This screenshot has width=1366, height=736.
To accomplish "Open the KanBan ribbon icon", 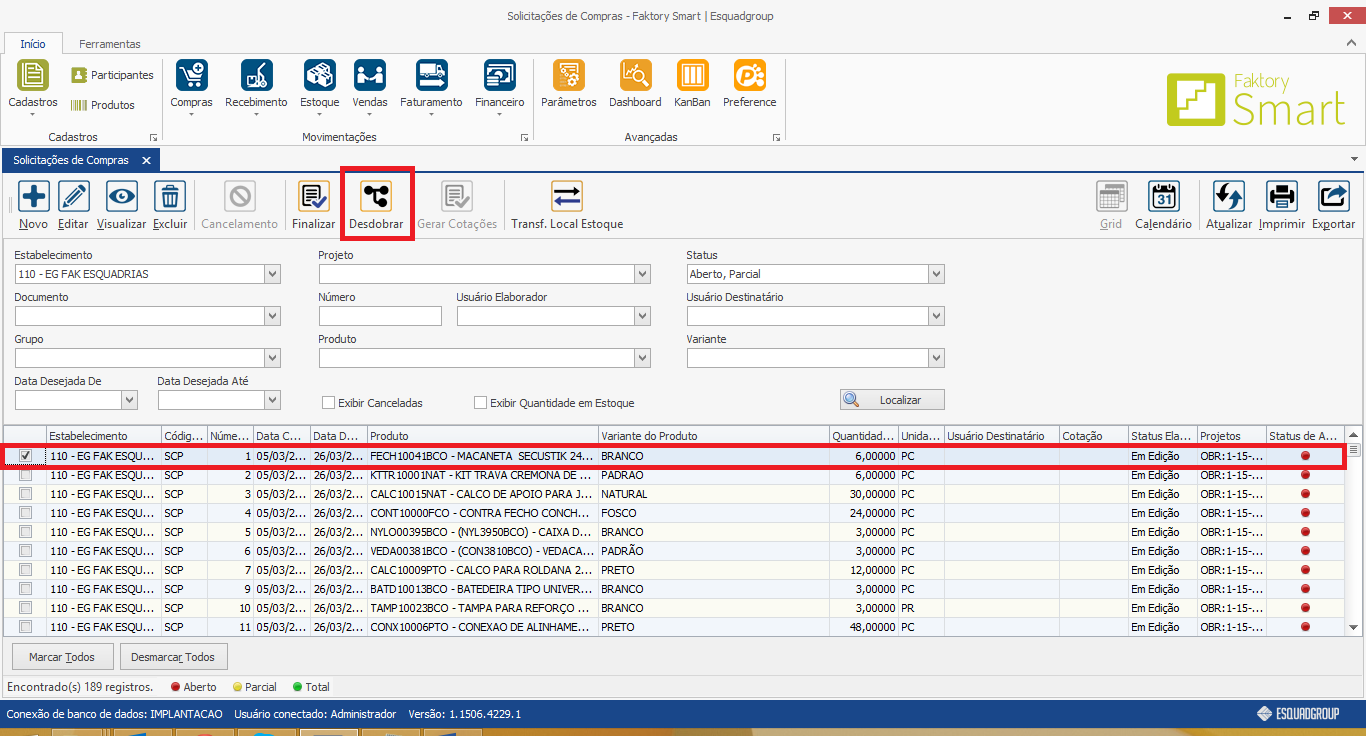I will (x=692, y=76).
